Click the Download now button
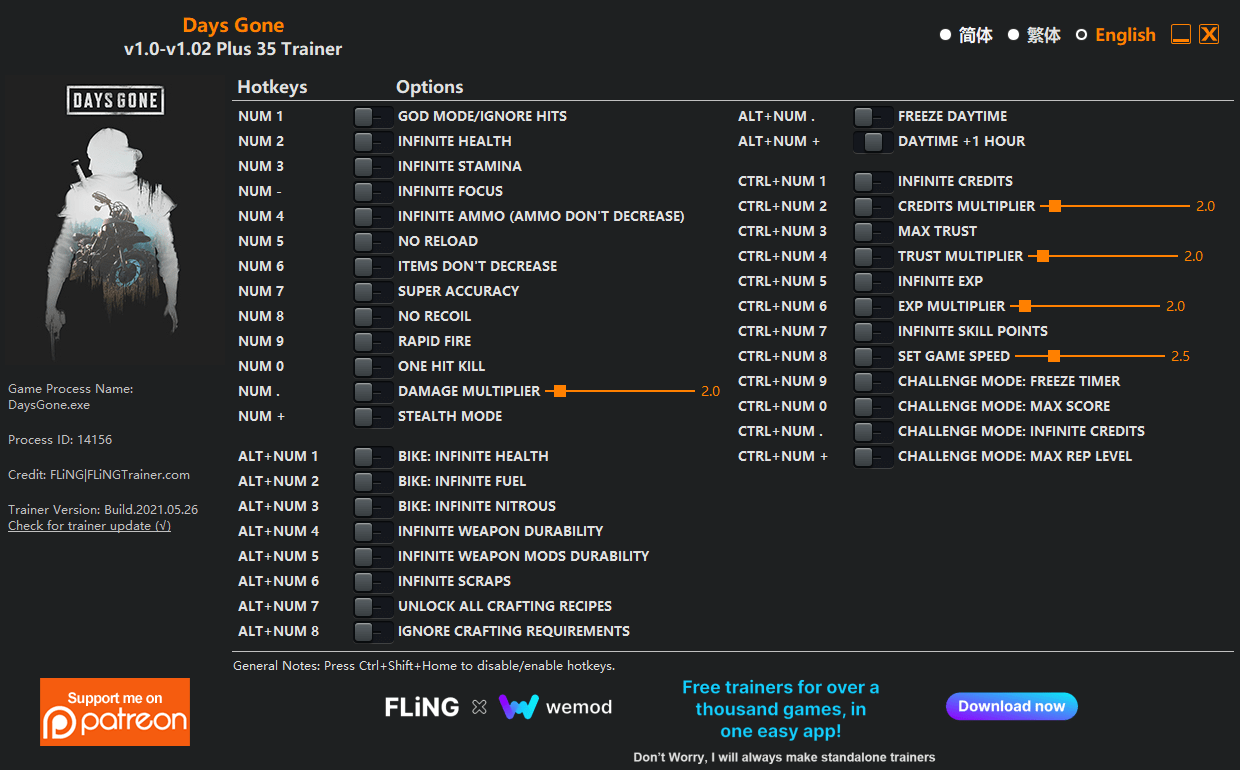 pyautogui.click(x=1011, y=706)
